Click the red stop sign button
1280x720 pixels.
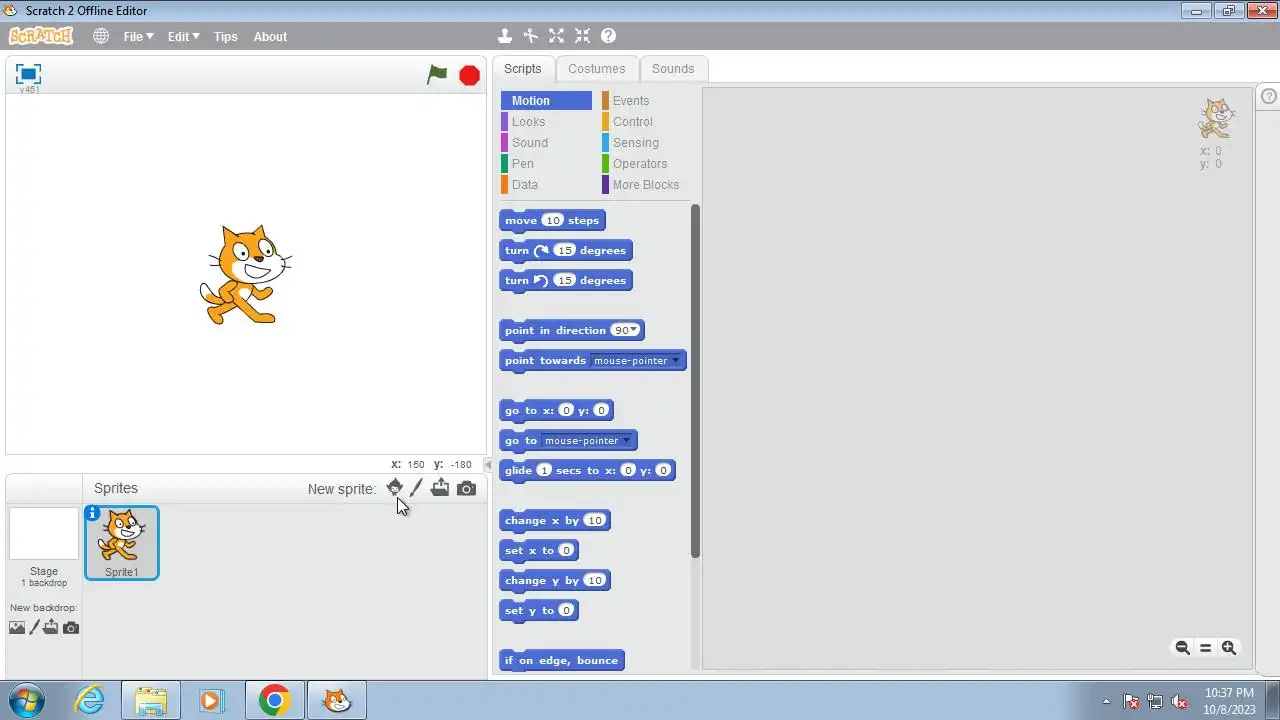(x=469, y=75)
